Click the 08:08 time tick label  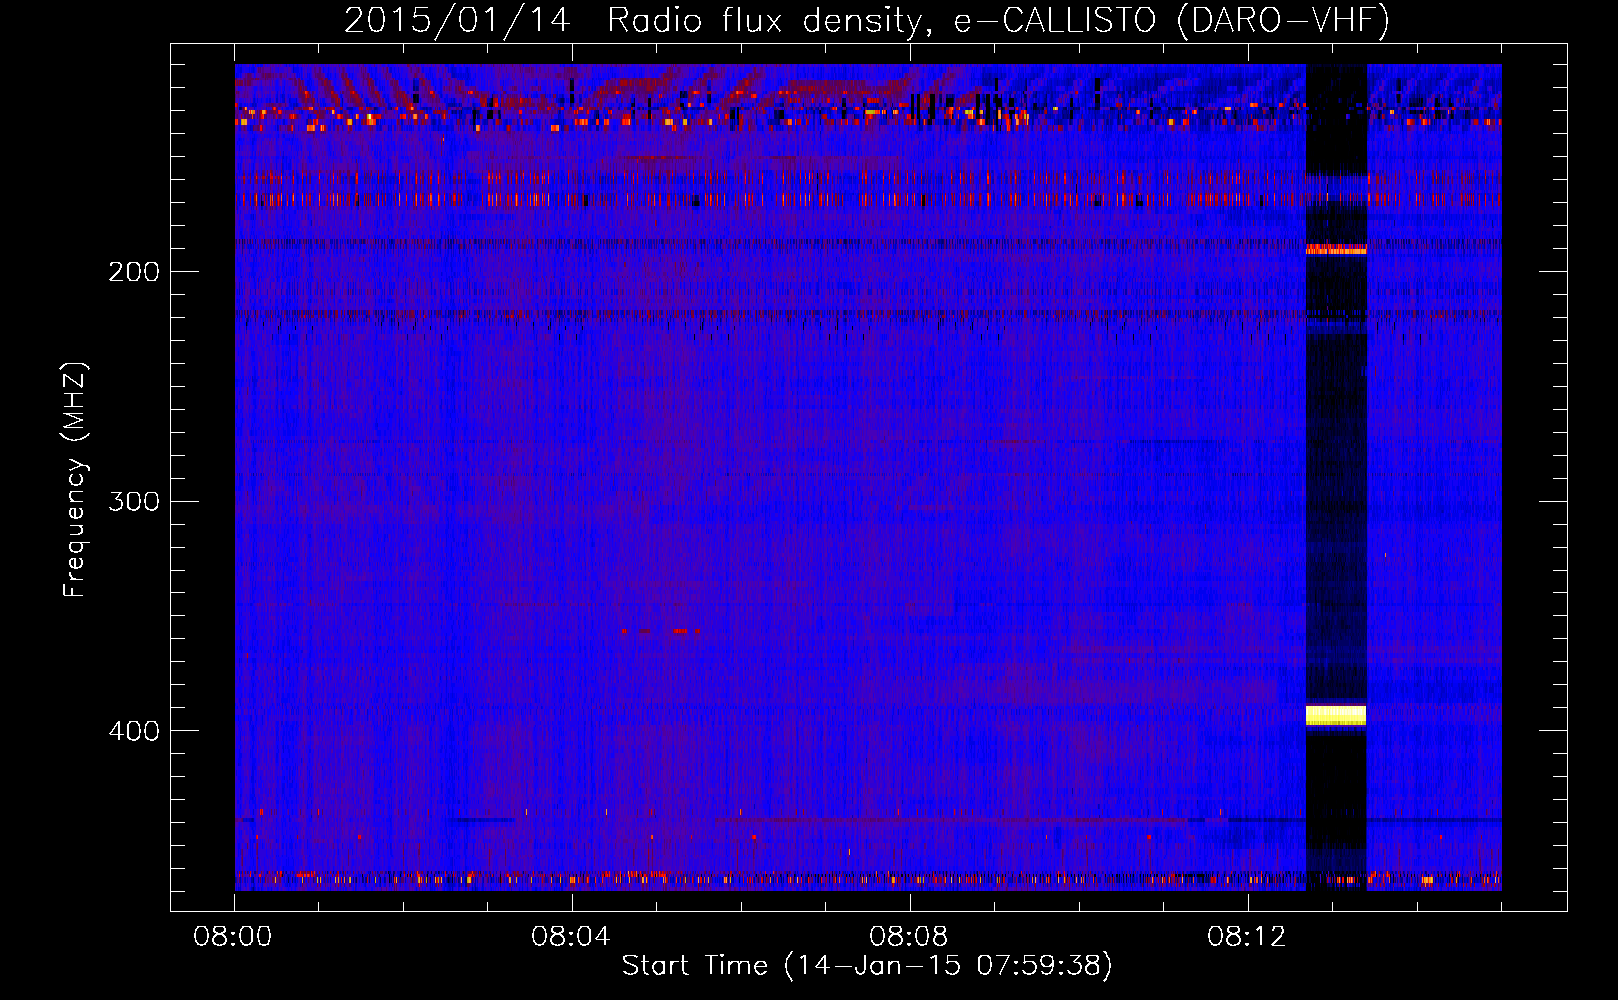coord(909,937)
